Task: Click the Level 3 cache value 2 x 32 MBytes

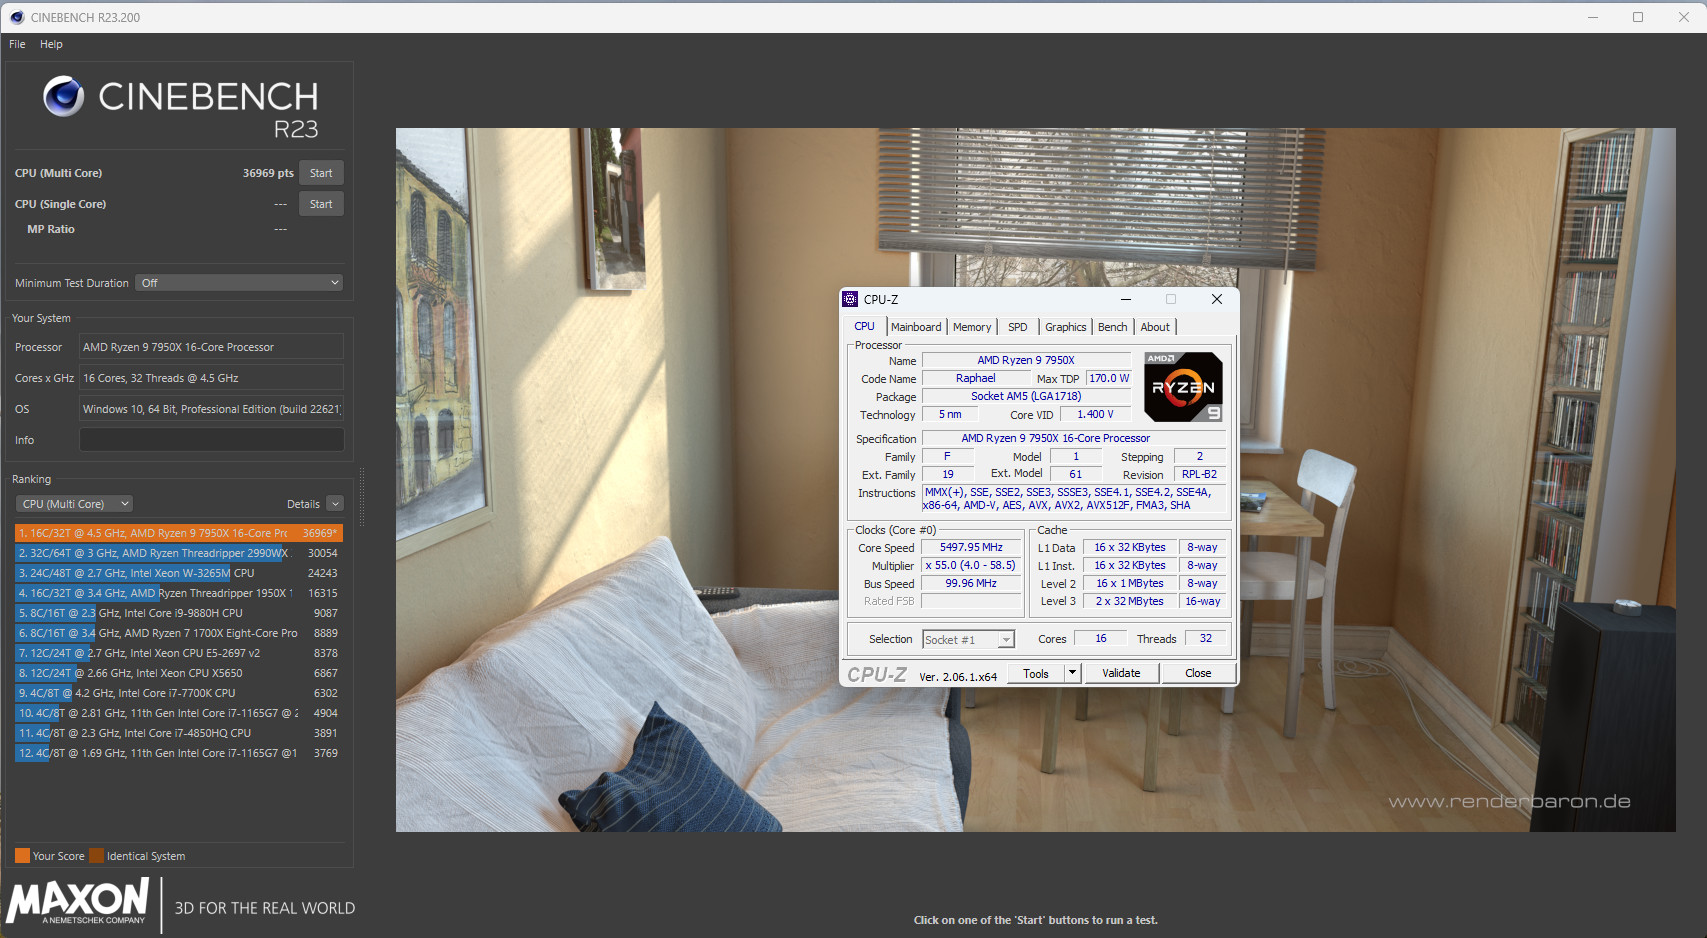Action: coord(1129,601)
